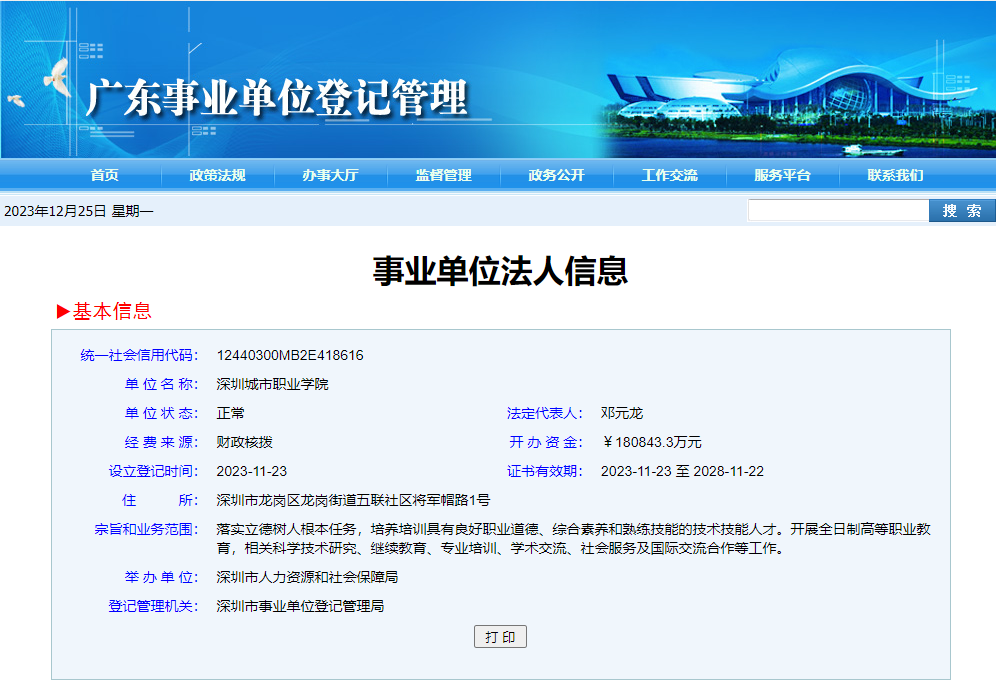Select 工作交流 navigation item

670,175
